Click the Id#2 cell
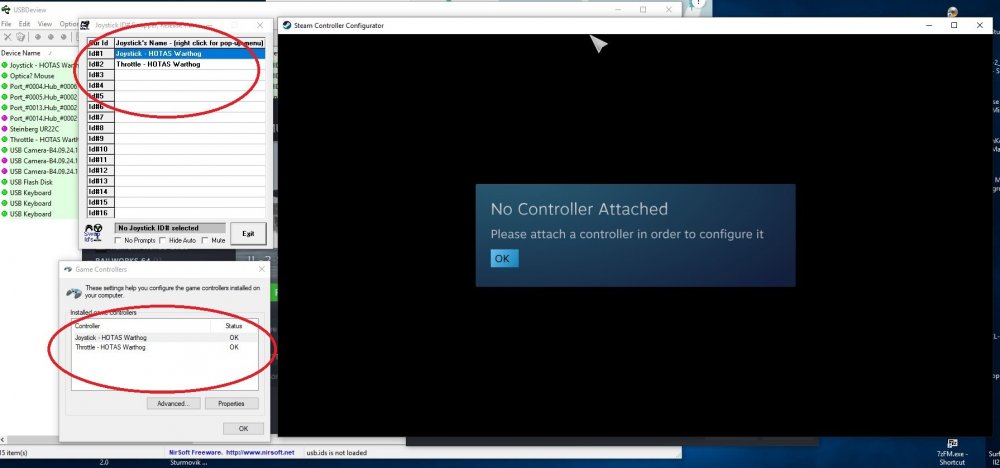The image size is (1000, 468). tap(100, 64)
